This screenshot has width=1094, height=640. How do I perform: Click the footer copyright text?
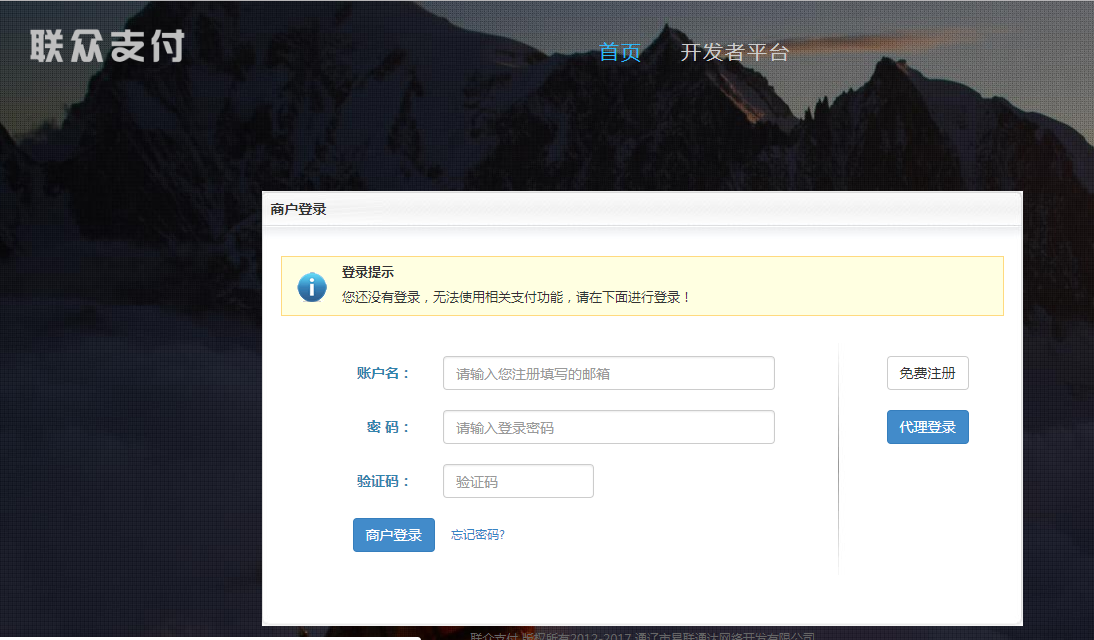[642, 635]
